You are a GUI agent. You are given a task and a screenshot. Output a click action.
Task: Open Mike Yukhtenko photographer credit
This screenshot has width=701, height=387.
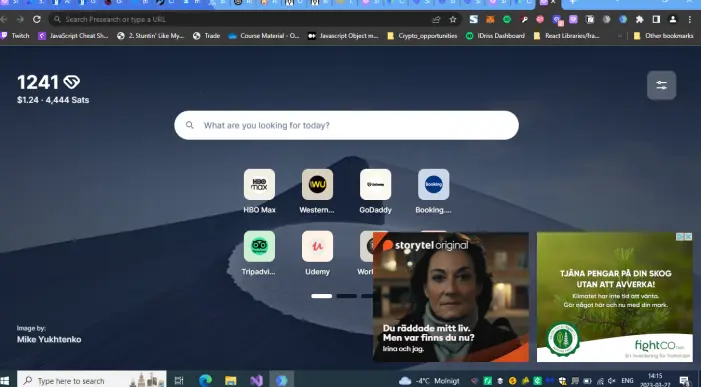(49, 339)
